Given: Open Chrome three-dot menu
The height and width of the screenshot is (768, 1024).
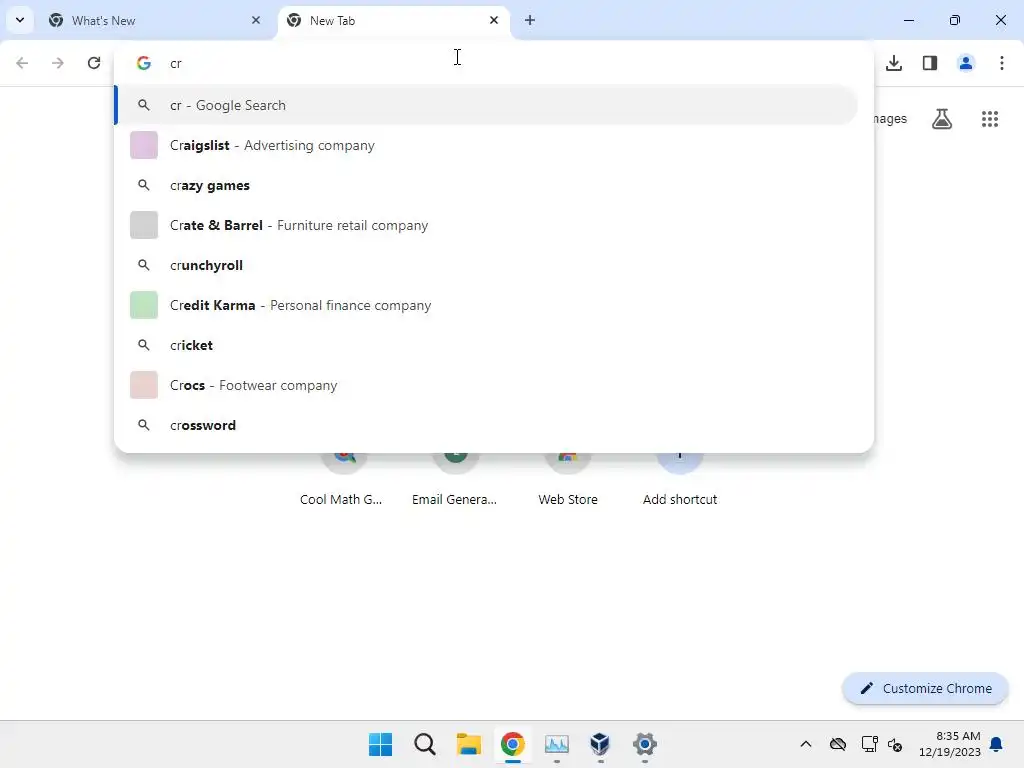Looking at the screenshot, I should click(1002, 63).
